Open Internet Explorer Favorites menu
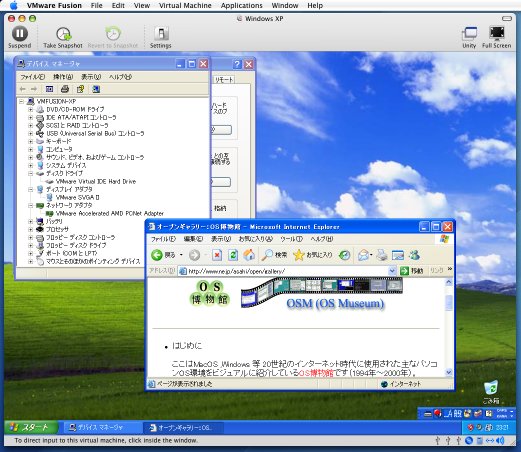This screenshot has height=452, width=521. [255, 239]
